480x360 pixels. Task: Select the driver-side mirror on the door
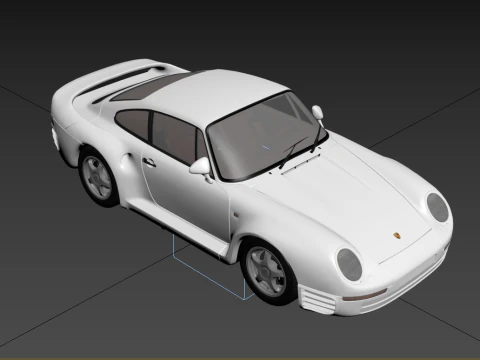pos(201,168)
